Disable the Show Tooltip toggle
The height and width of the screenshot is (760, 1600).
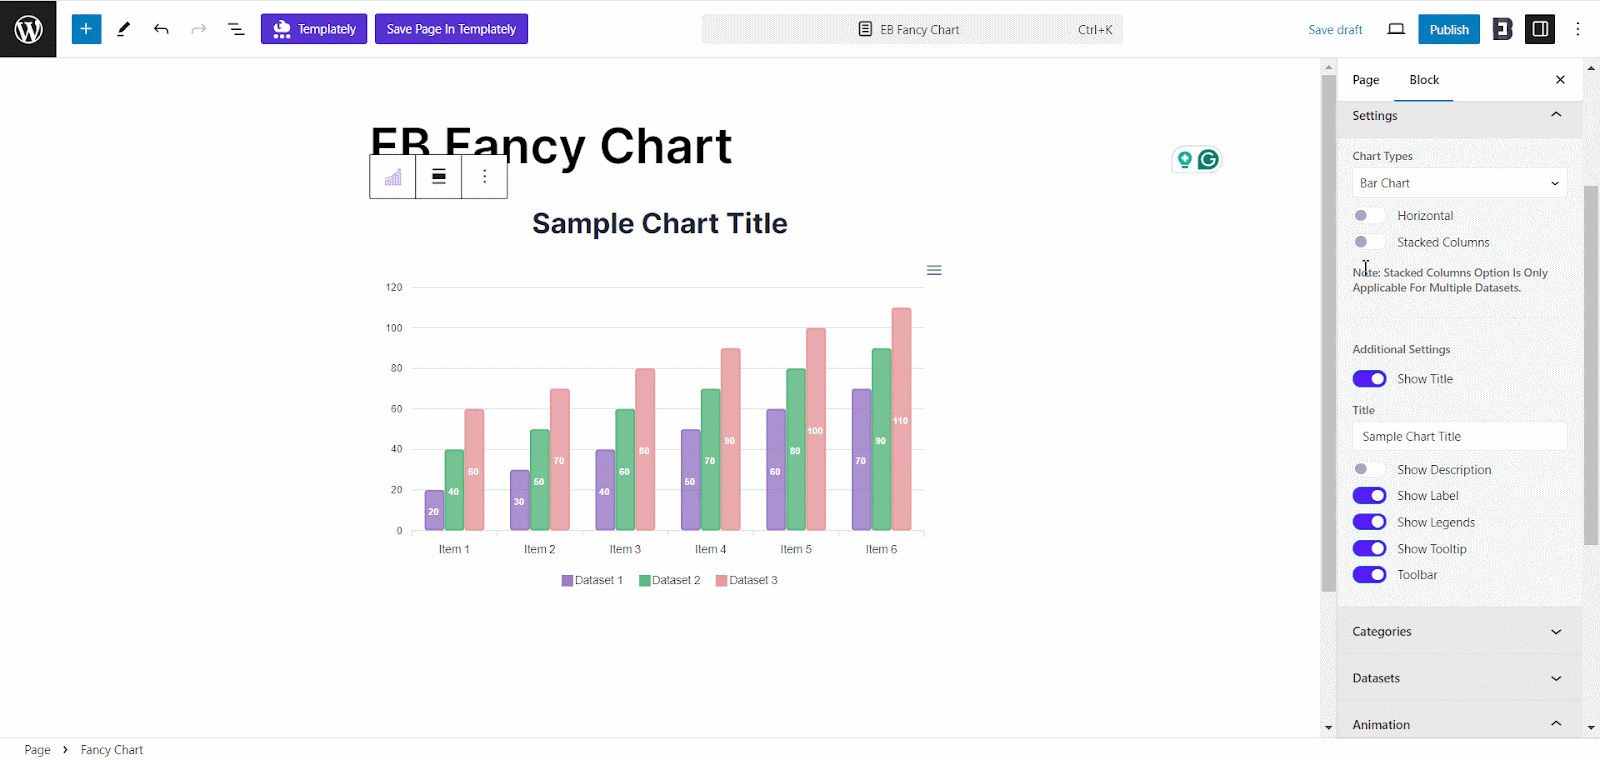coord(1369,548)
